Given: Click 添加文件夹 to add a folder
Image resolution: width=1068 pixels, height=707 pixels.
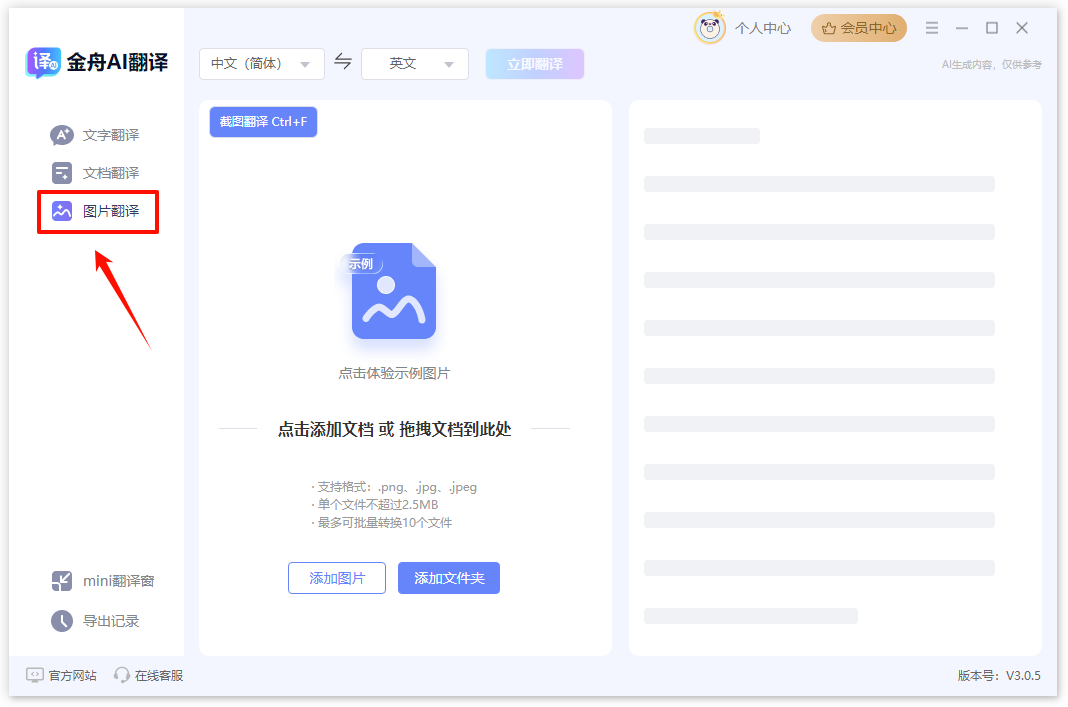Looking at the screenshot, I should [448, 577].
